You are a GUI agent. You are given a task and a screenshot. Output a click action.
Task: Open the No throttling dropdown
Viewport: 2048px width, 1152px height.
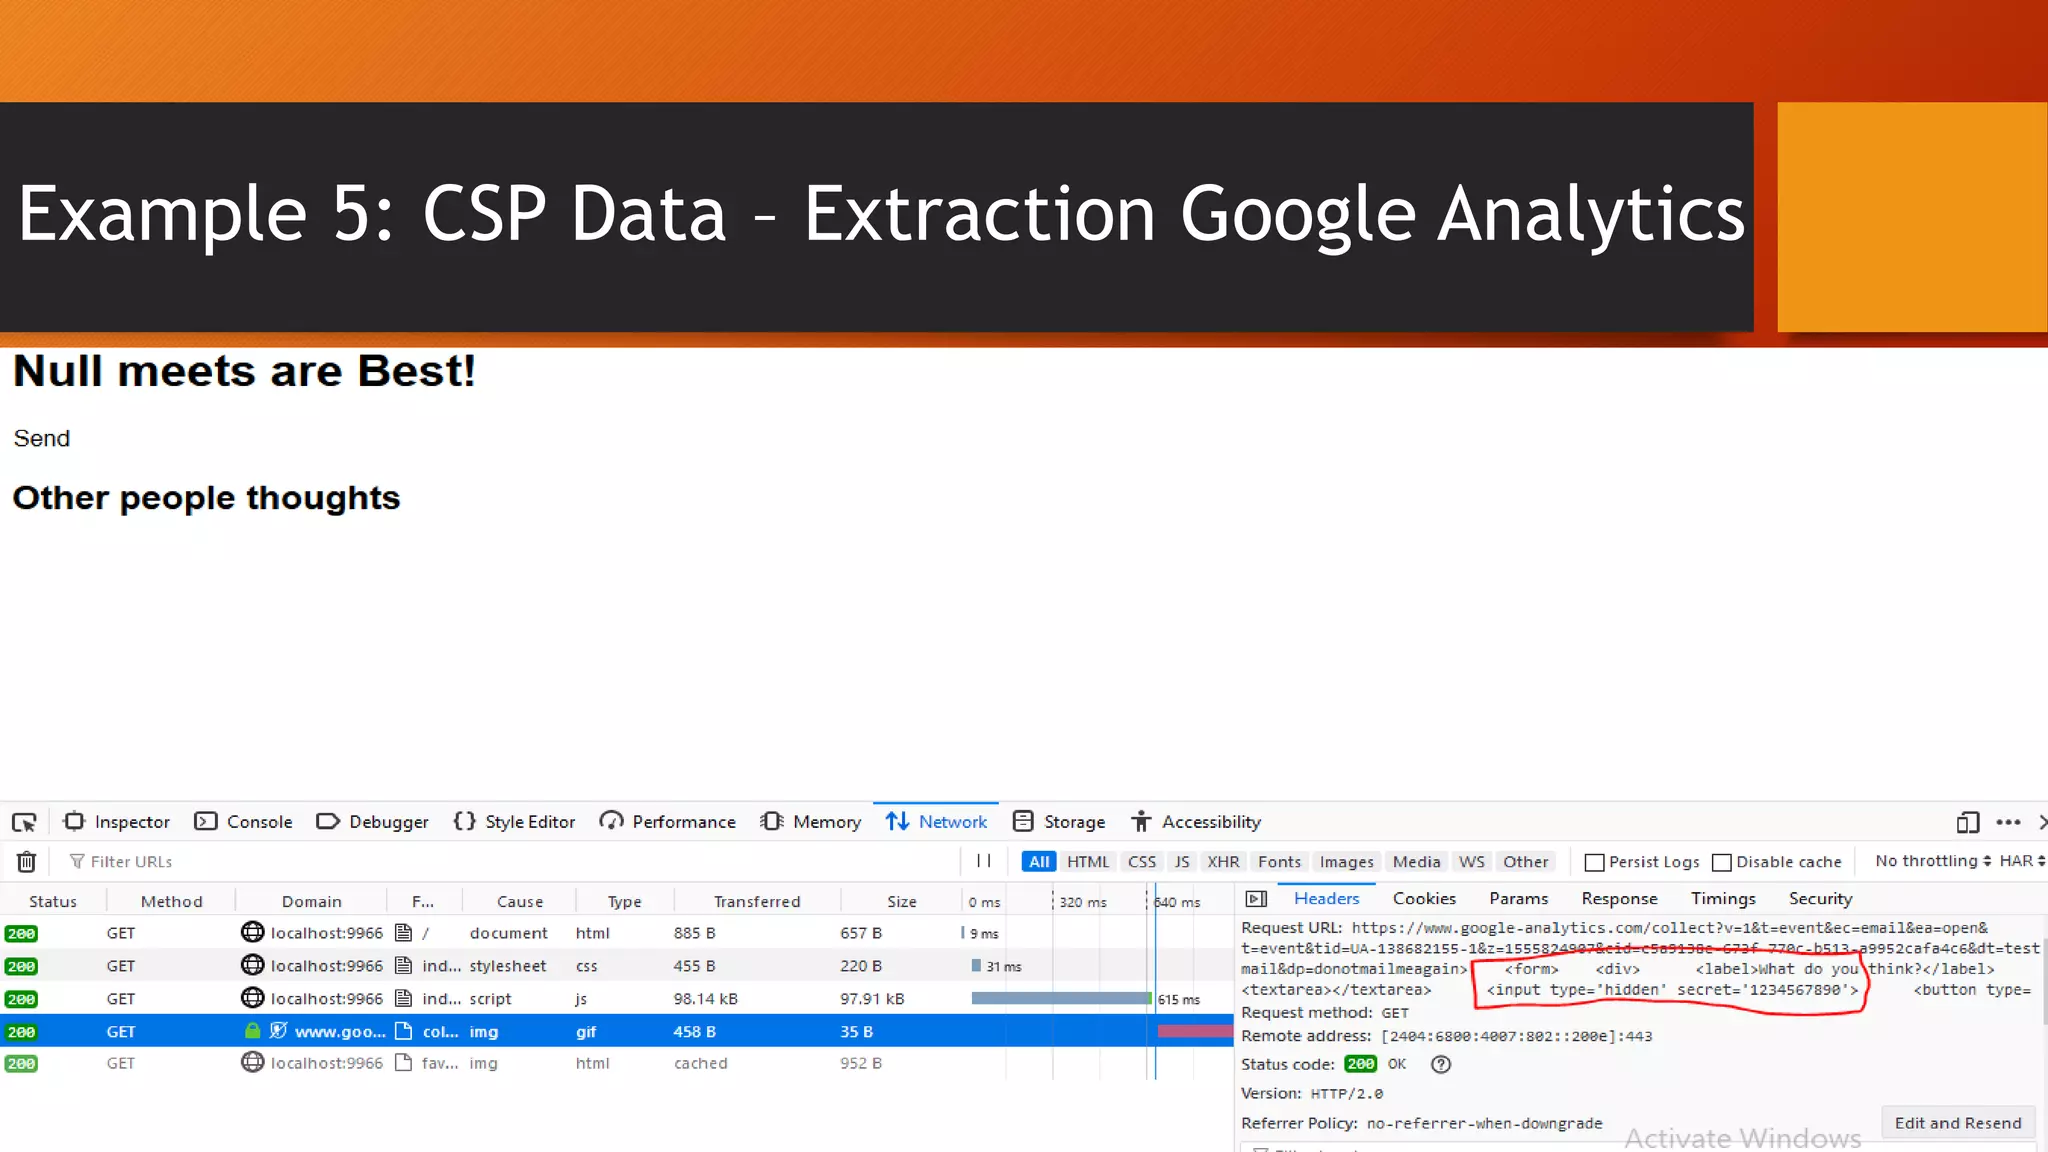pyautogui.click(x=1932, y=861)
